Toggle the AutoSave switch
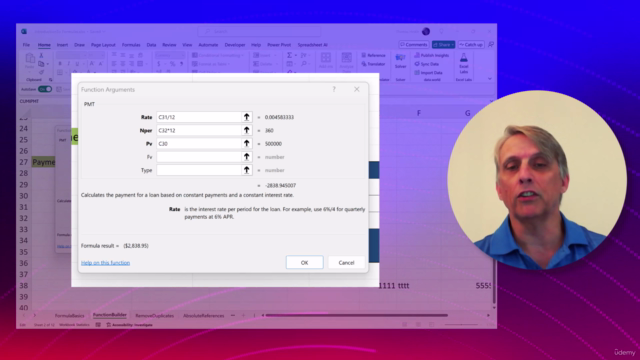The height and width of the screenshot is (360, 640). click(45, 89)
